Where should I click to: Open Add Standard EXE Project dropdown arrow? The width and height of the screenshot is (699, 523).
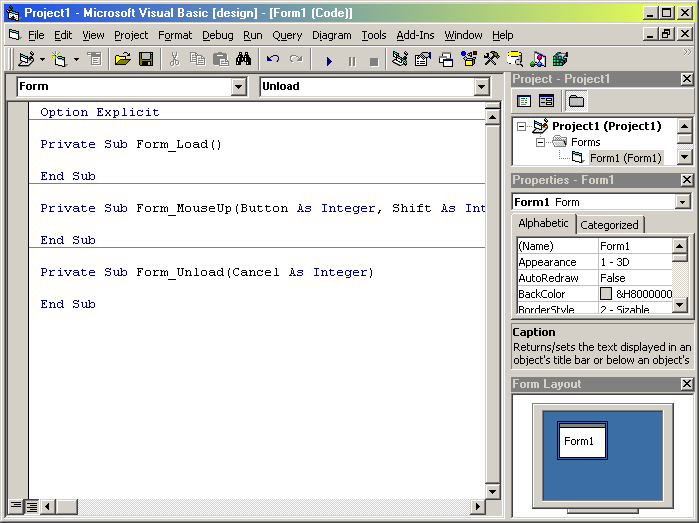(42, 59)
